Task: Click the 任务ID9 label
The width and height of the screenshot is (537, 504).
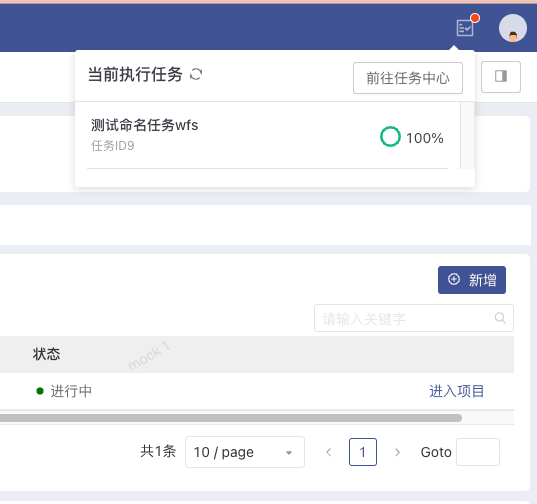Action: pyautogui.click(x=113, y=146)
